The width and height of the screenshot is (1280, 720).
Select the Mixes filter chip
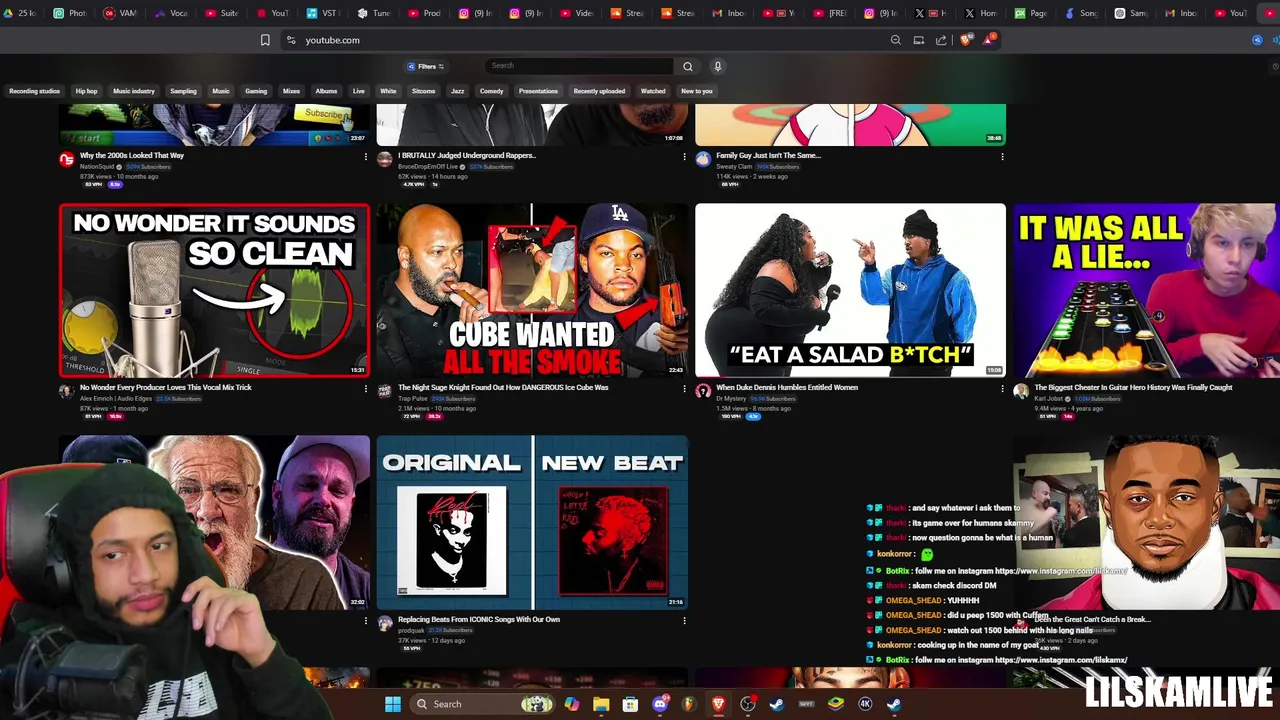[291, 91]
